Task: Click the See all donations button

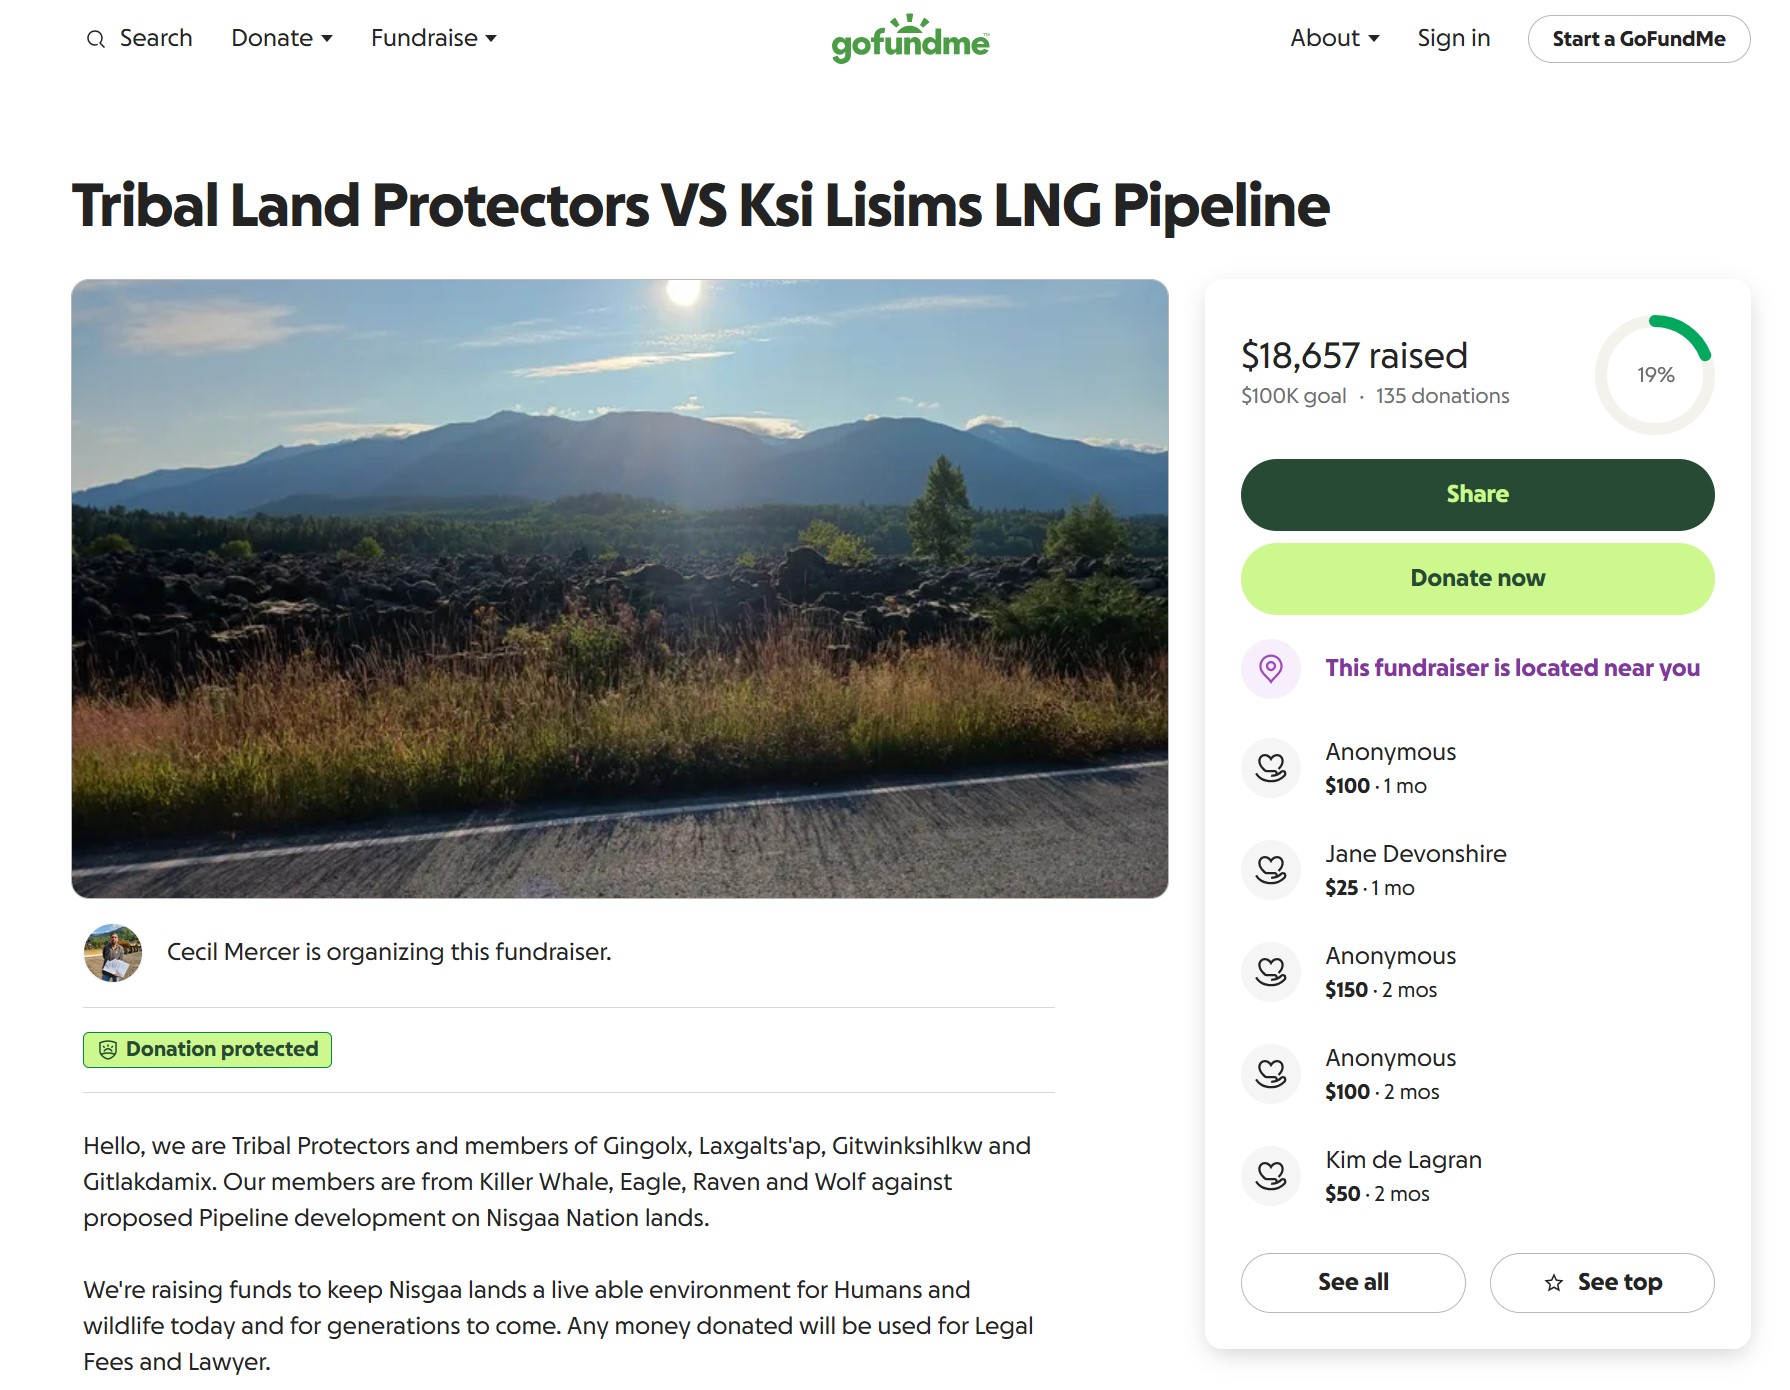Action: (1353, 1283)
